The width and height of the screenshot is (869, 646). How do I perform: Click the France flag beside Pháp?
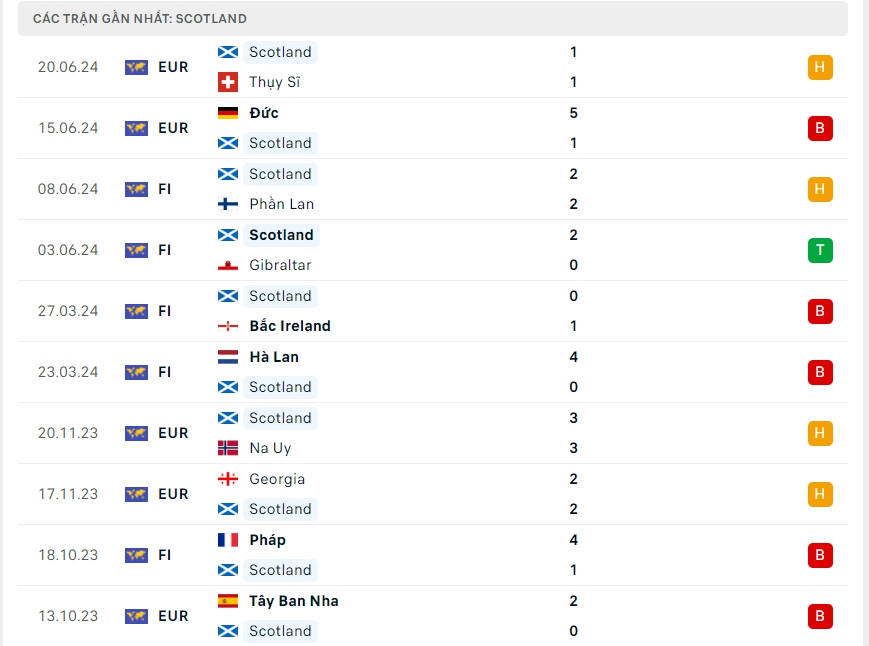pos(228,540)
